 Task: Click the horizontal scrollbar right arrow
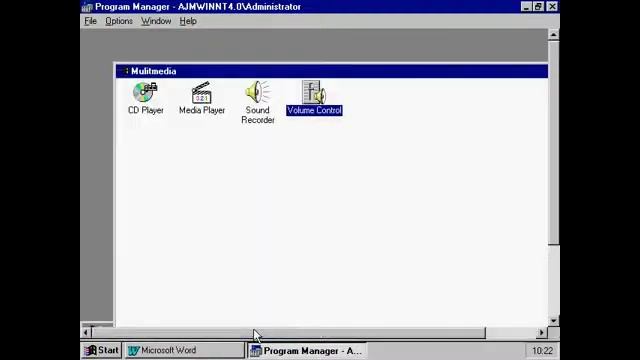(x=542, y=333)
